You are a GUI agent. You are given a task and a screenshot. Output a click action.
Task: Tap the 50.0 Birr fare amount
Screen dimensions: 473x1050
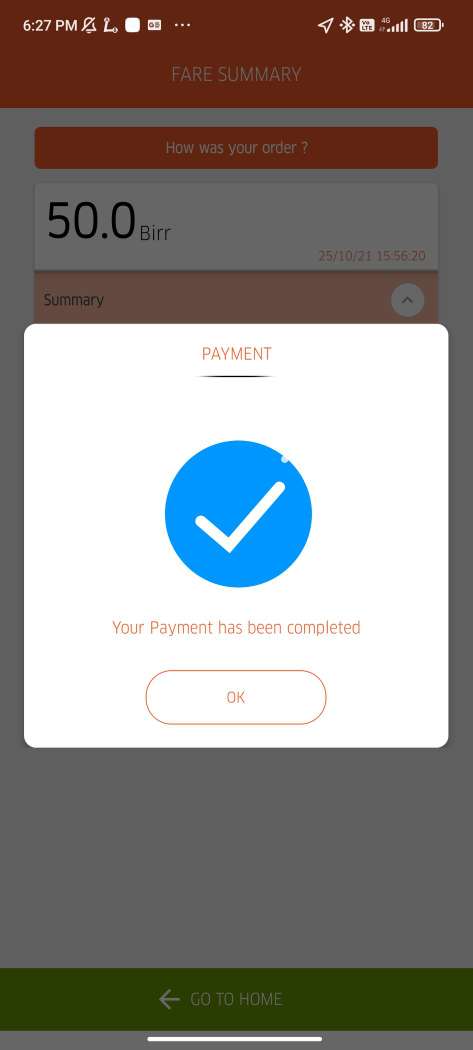[x=109, y=222]
